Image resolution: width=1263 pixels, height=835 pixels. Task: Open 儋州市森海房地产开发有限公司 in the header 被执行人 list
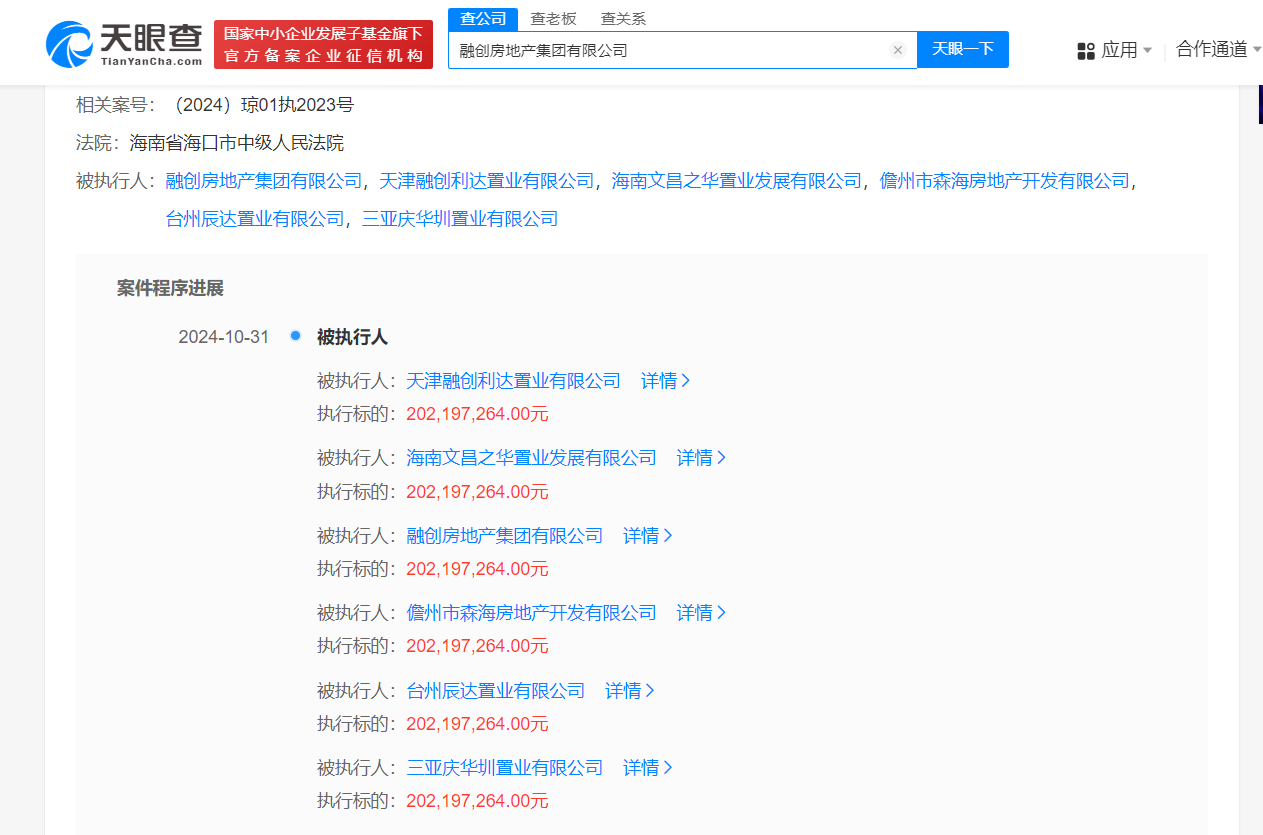coord(1004,181)
